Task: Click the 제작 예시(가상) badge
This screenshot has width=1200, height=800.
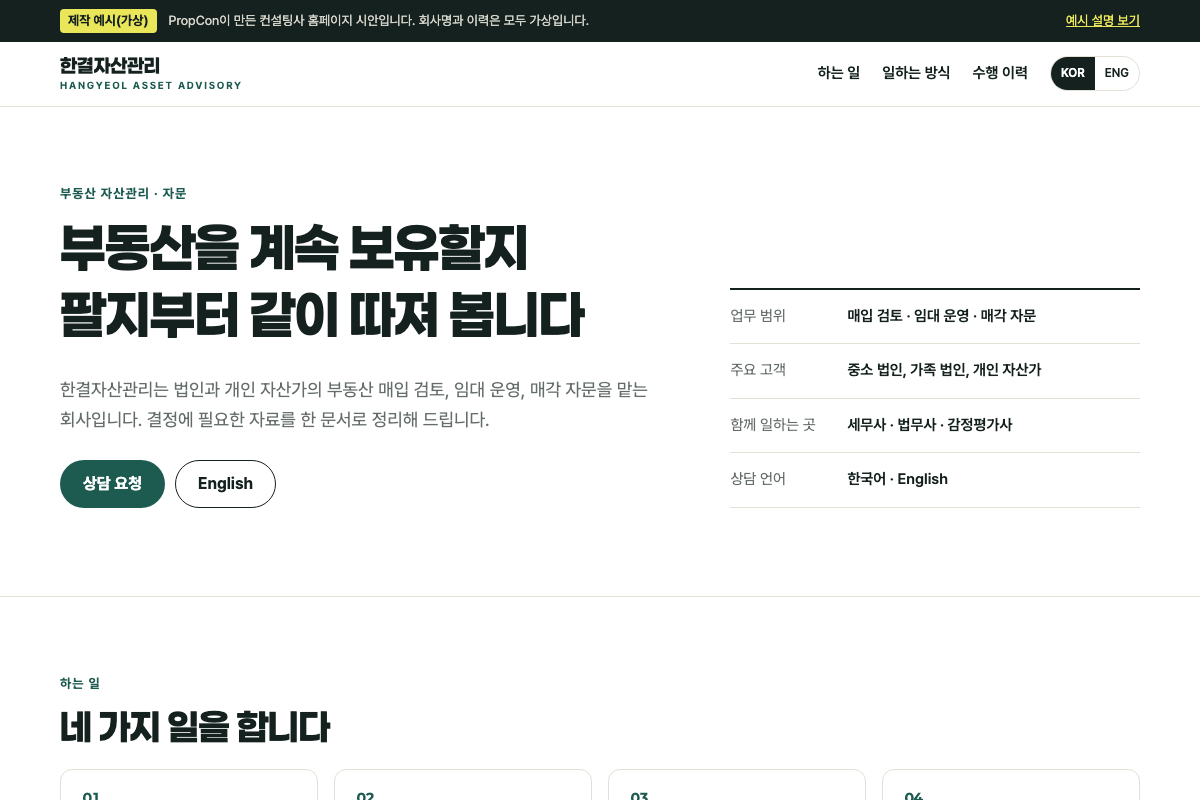Action: (x=108, y=20)
